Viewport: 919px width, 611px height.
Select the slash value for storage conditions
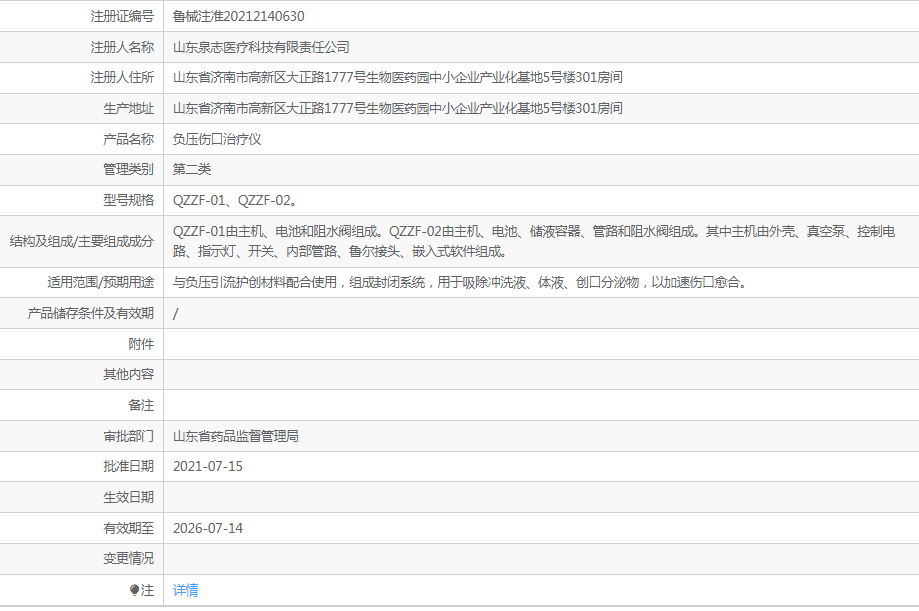(175, 314)
